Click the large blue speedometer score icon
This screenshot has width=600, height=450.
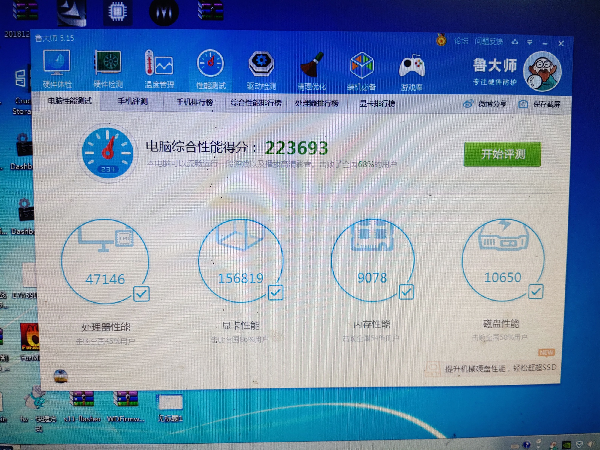[x=108, y=153]
